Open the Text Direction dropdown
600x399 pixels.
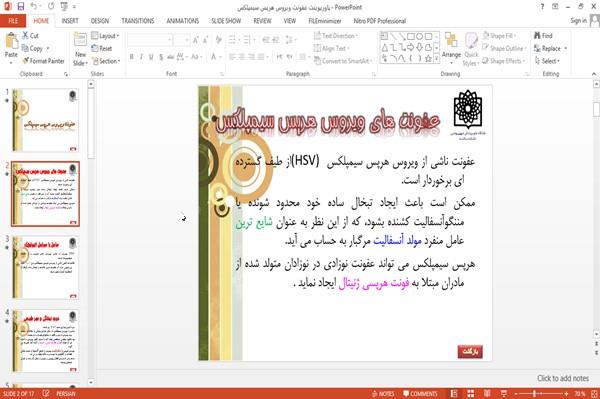[x=336, y=36]
